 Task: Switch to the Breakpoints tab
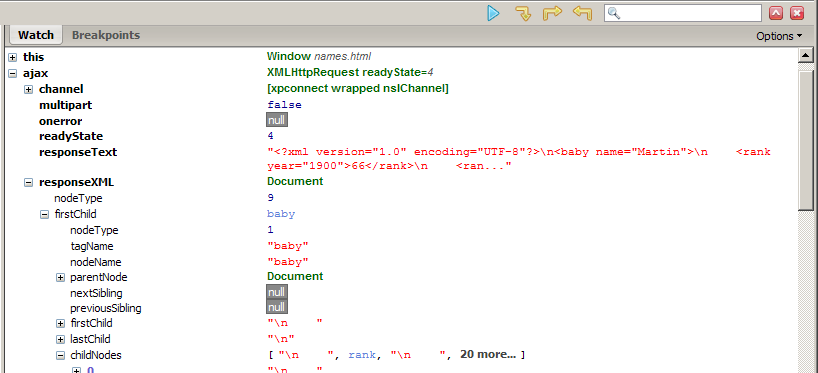(x=106, y=35)
